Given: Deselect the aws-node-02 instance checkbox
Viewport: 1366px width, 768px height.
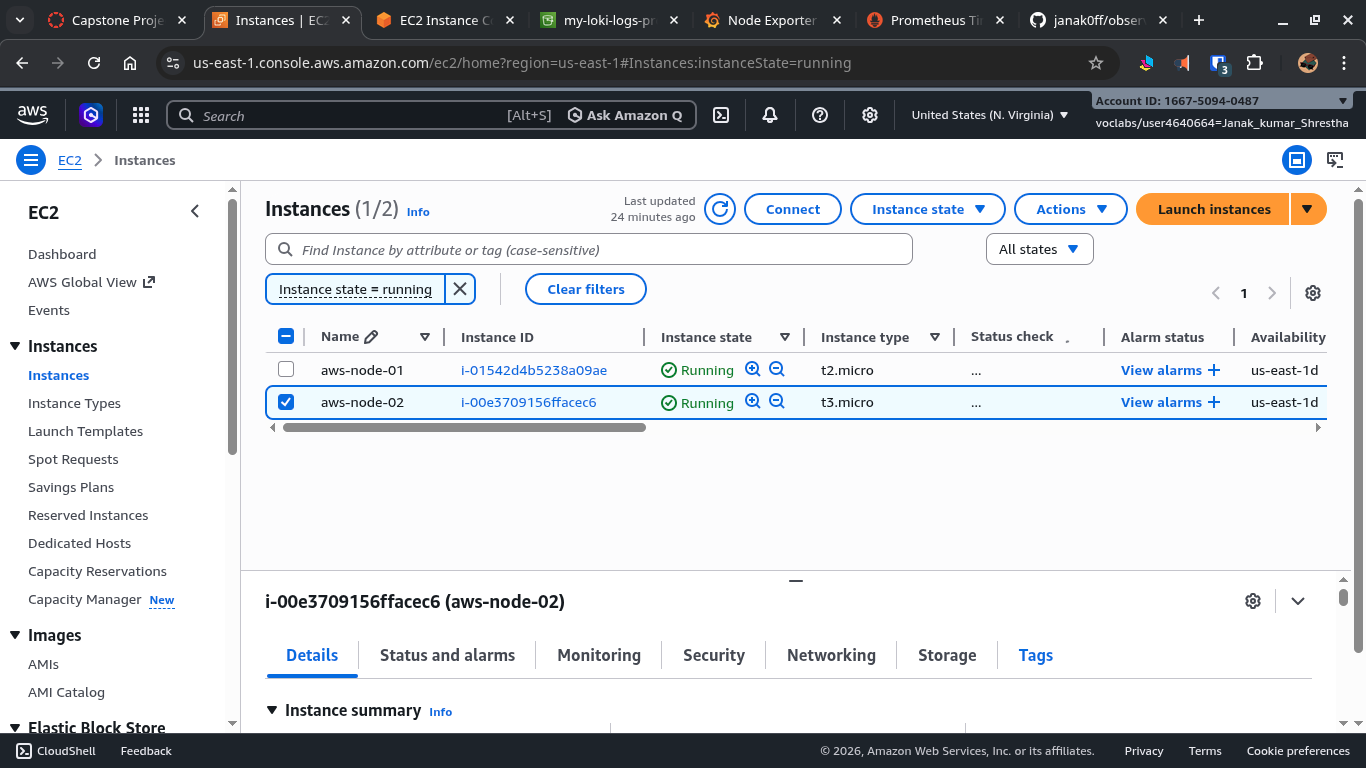Looking at the screenshot, I should click(x=286, y=401).
